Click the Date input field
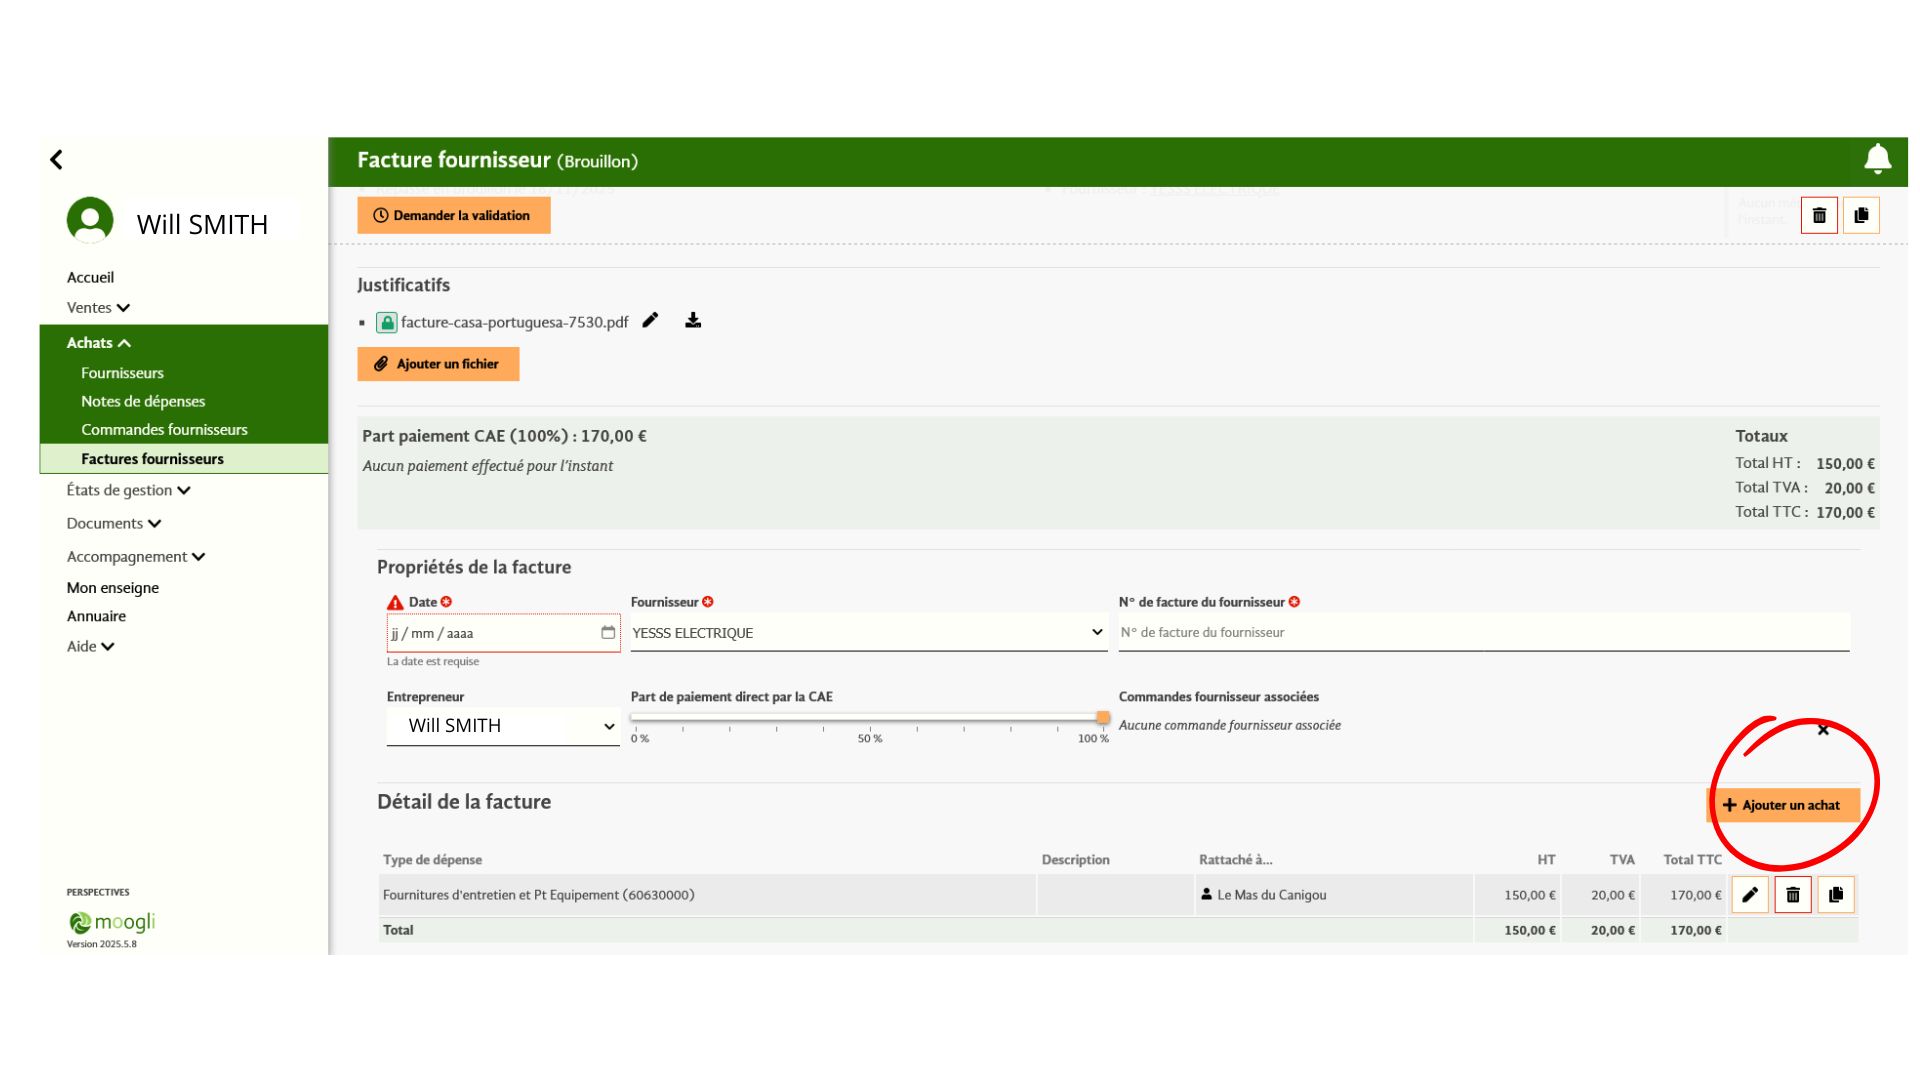This screenshot has width=1920, height=1080. click(x=503, y=633)
